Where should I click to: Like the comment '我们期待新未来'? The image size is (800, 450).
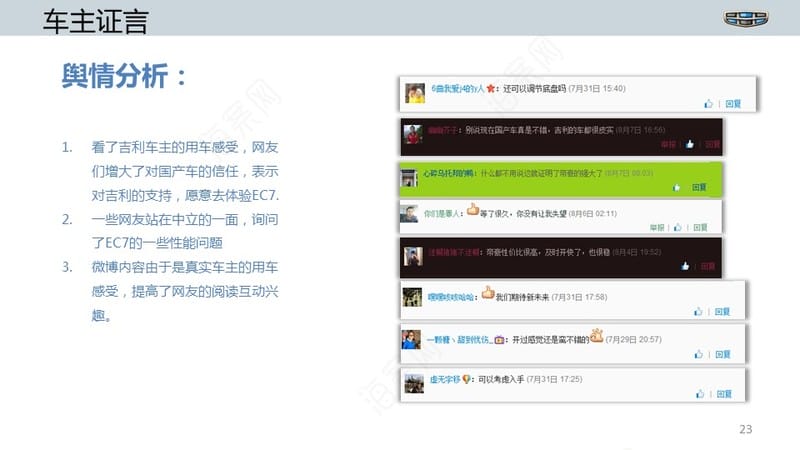pyautogui.click(x=698, y=312)
